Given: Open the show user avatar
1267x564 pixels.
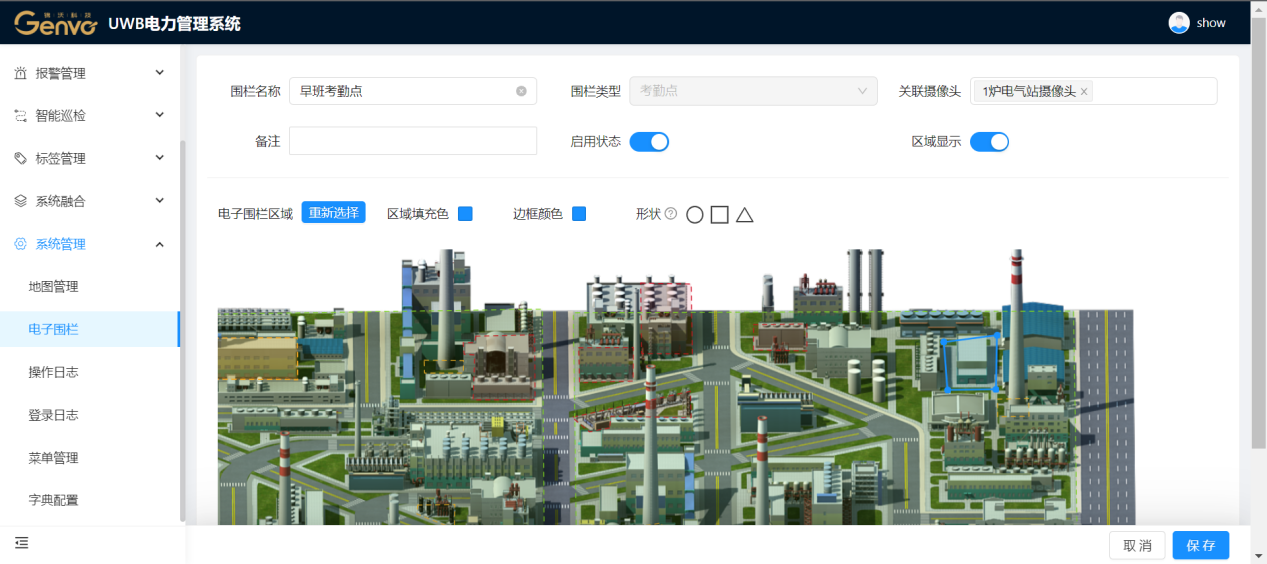Looking at the screenshot, I should [1179, 23].
